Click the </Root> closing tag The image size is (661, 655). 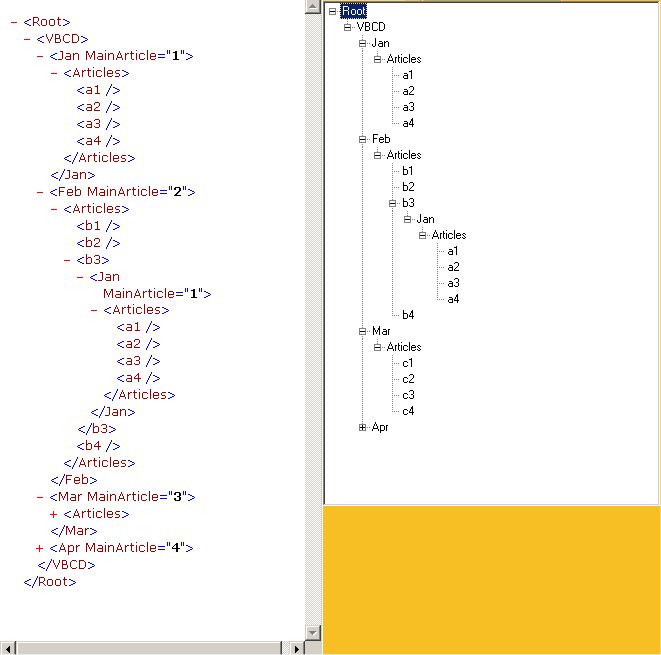click(50, 582)
